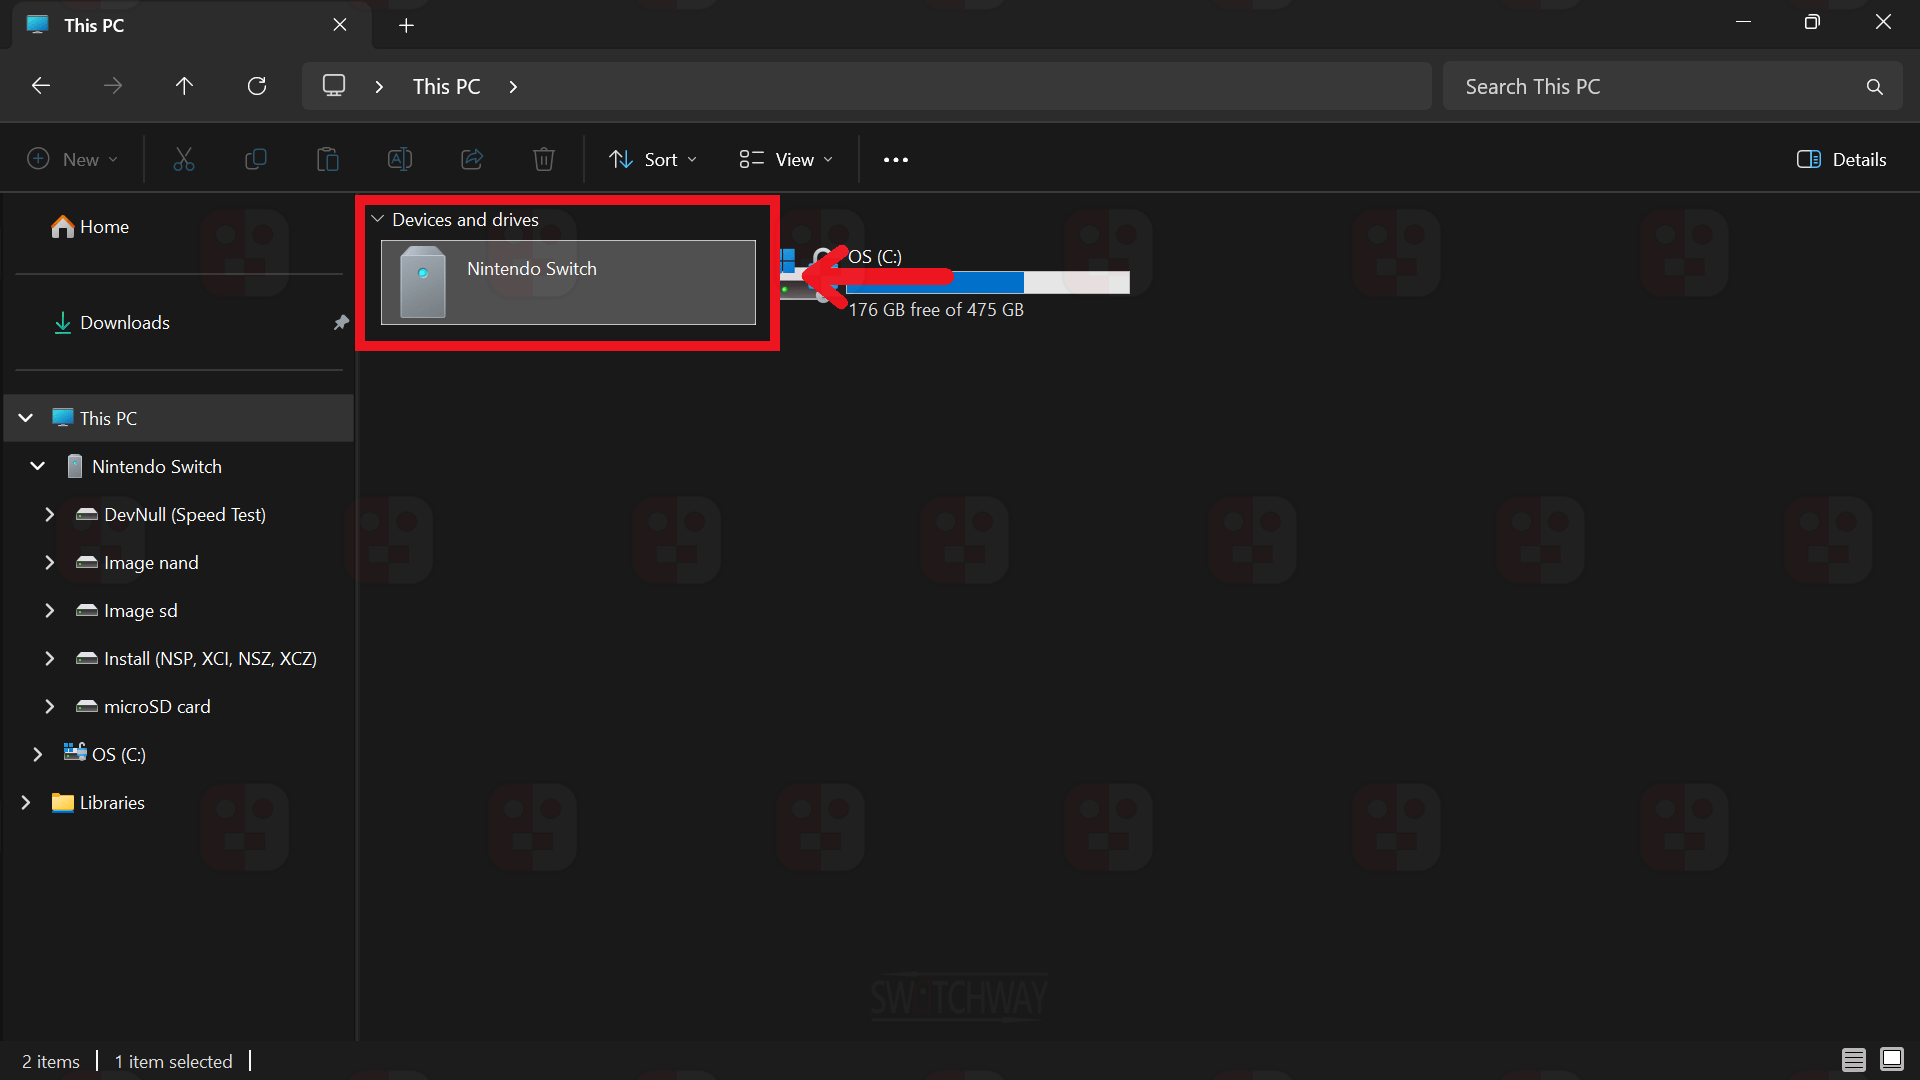
Task: Click the Copy icon in toolbar
Action: (x=256, y=159)
